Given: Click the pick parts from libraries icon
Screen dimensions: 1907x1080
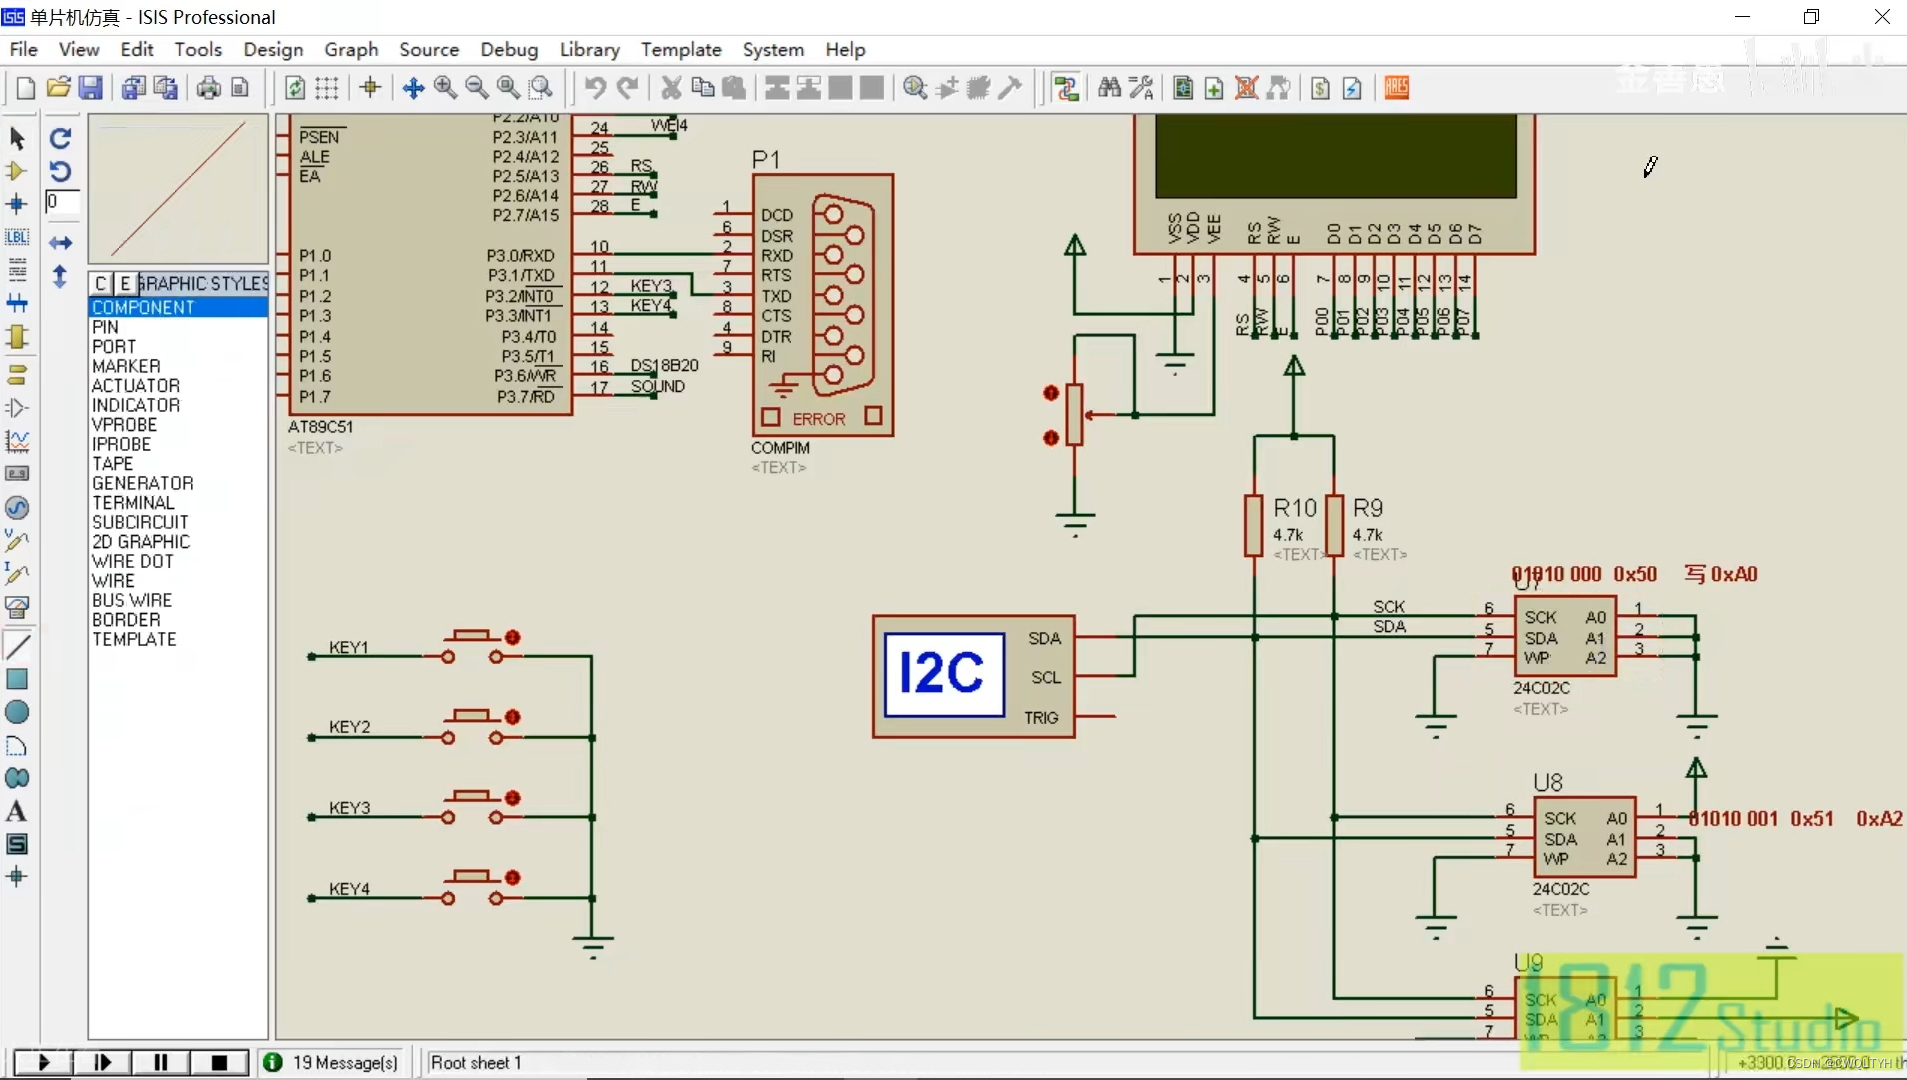Looking at the screenshot, I should click(915, 88).
